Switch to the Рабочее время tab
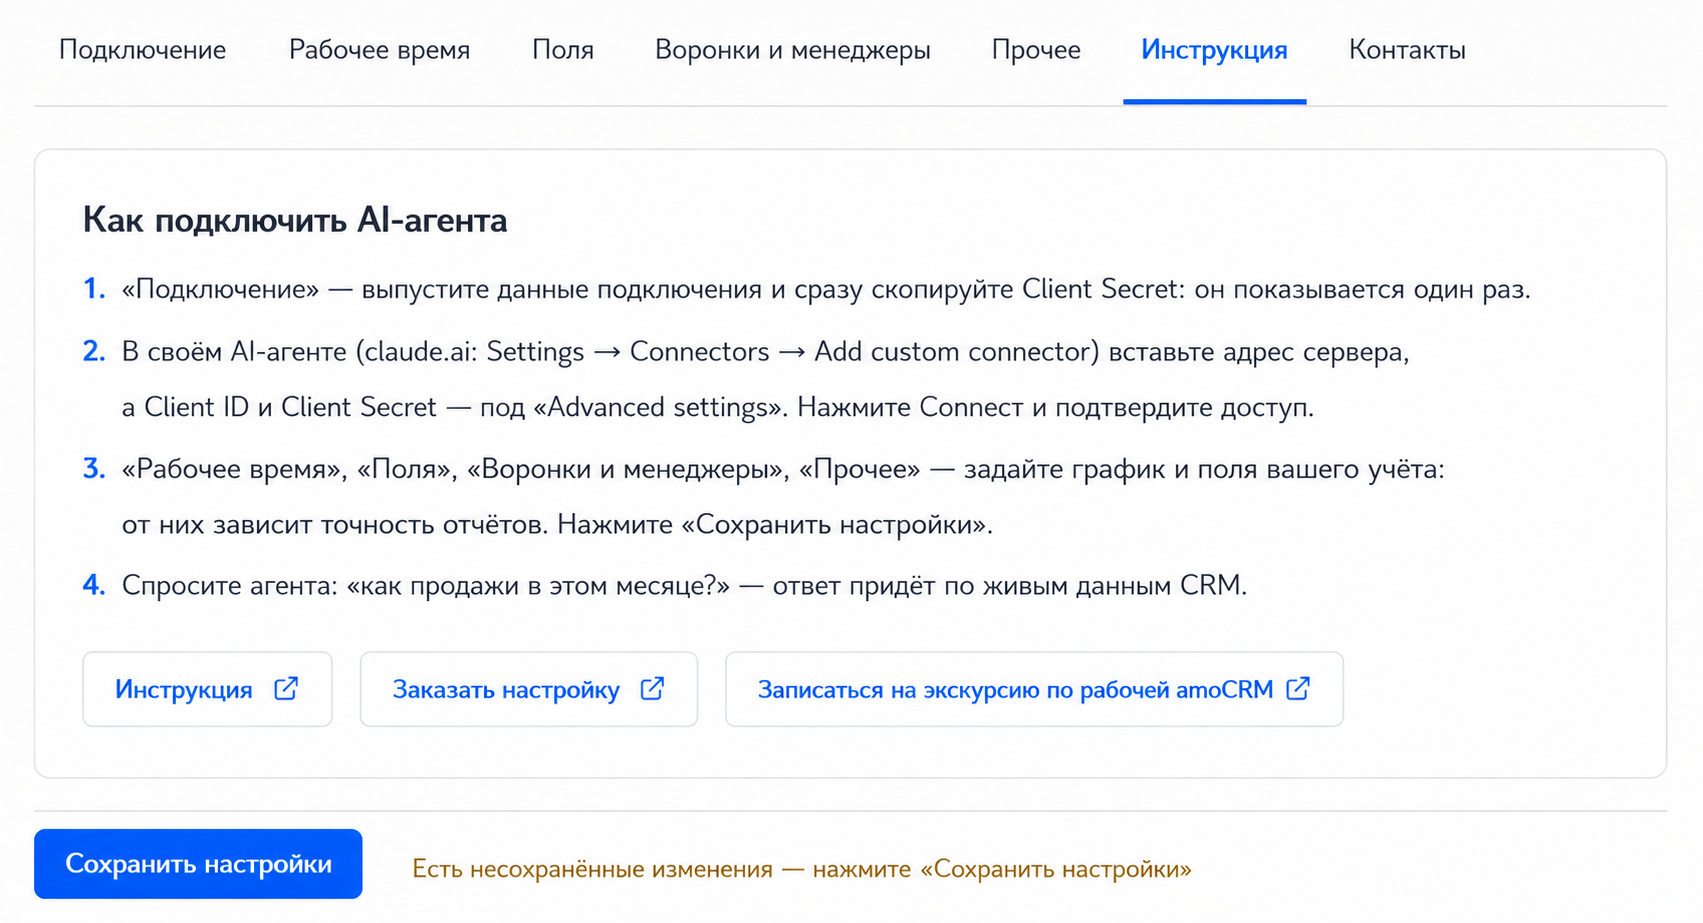This screenshot has height=923, width=1703. [x=379, y=50]
